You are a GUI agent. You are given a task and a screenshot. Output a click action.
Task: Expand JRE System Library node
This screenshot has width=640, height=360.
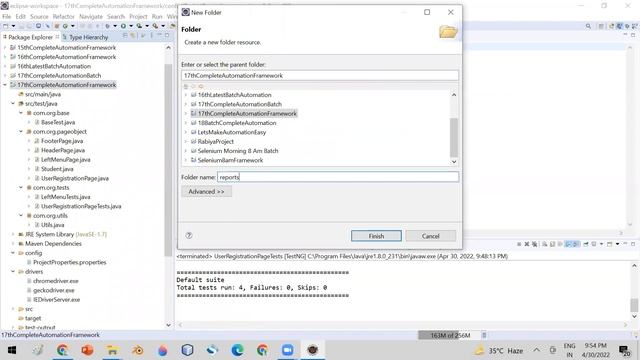[x=13, y=234]
